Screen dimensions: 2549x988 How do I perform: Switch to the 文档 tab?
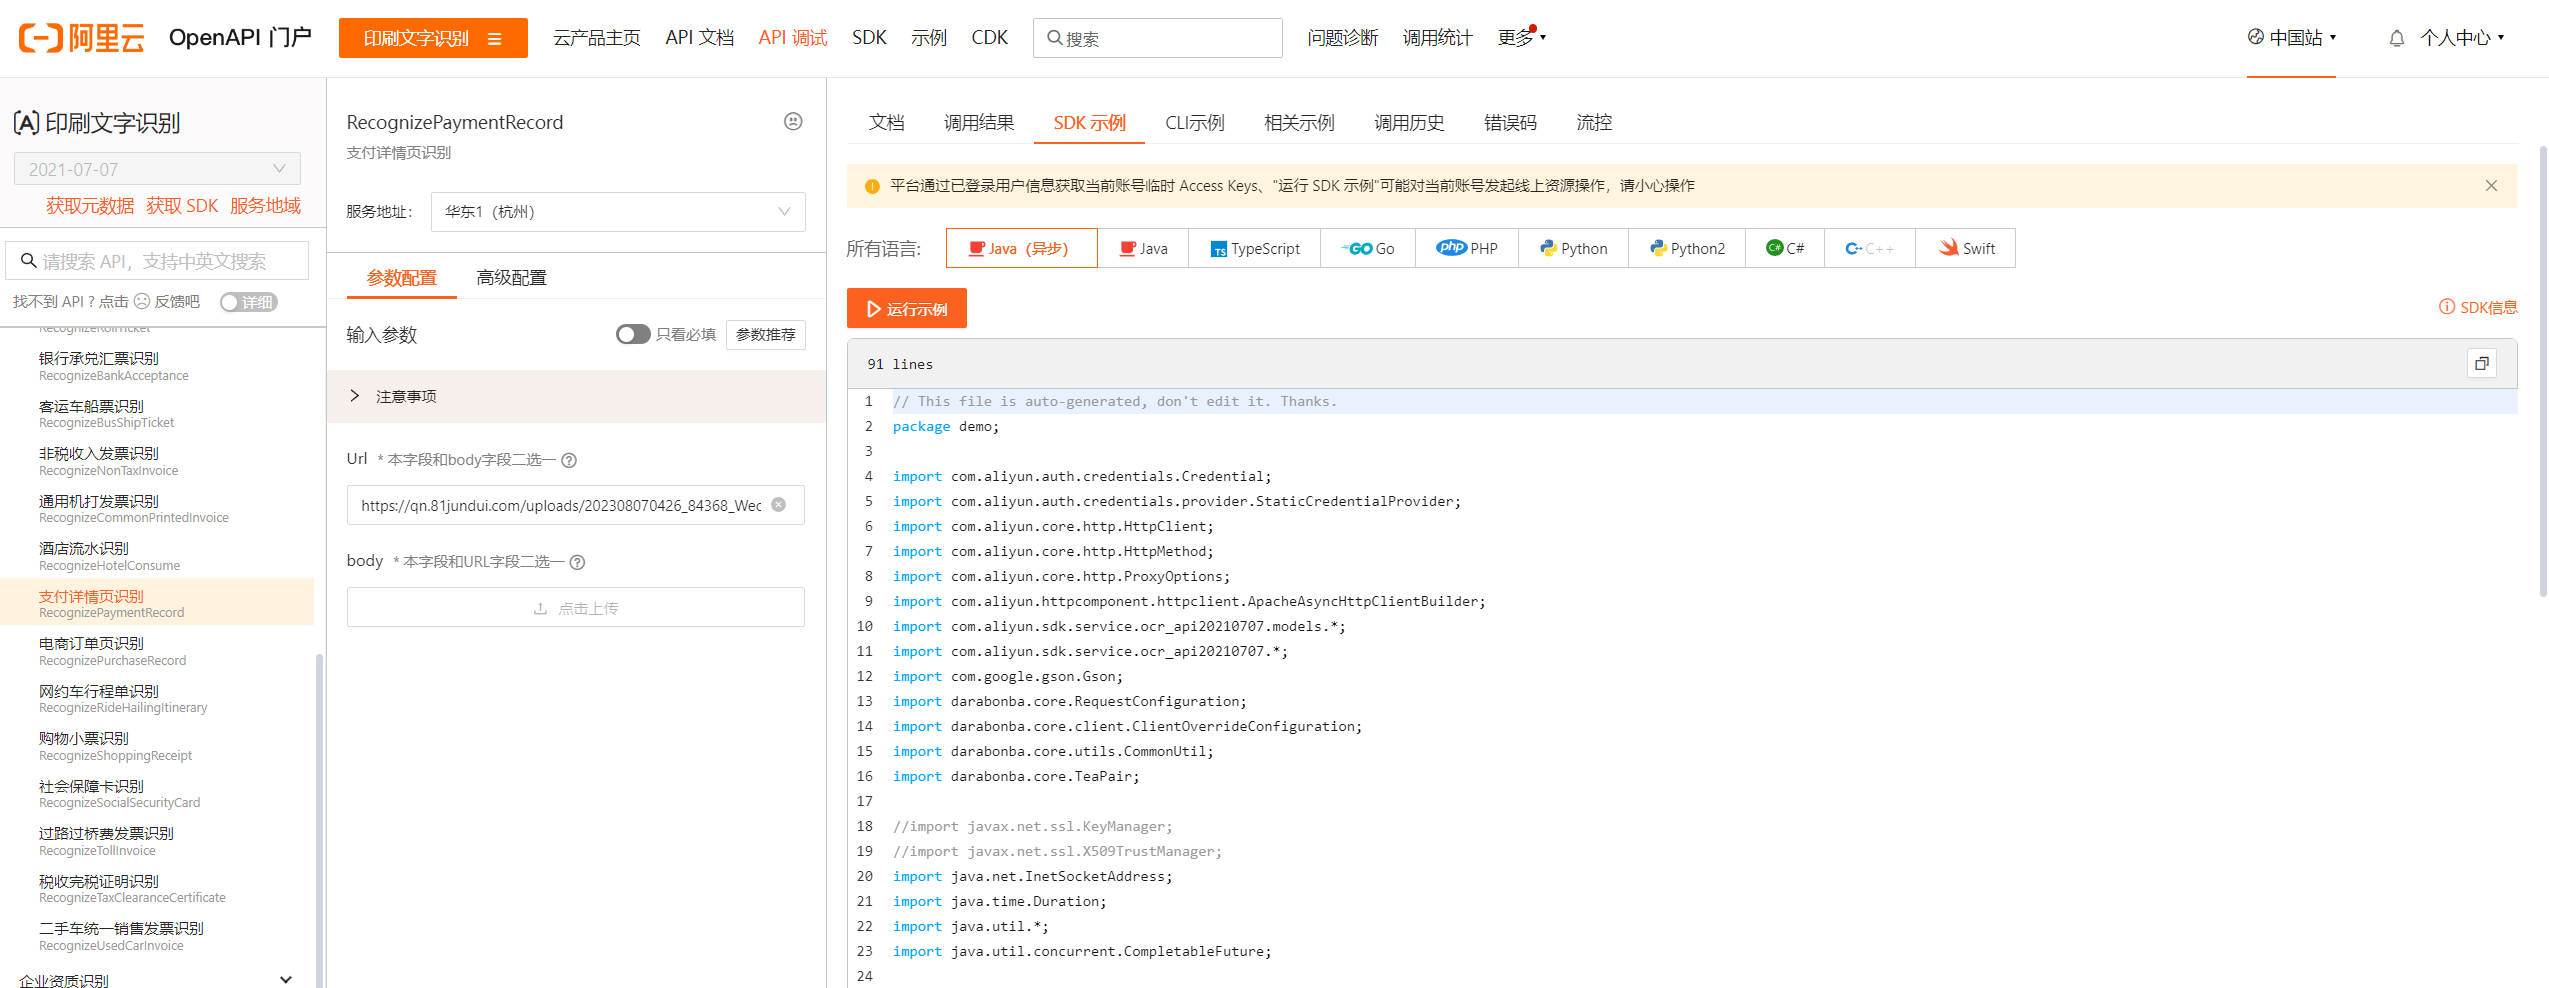(886, 122)
